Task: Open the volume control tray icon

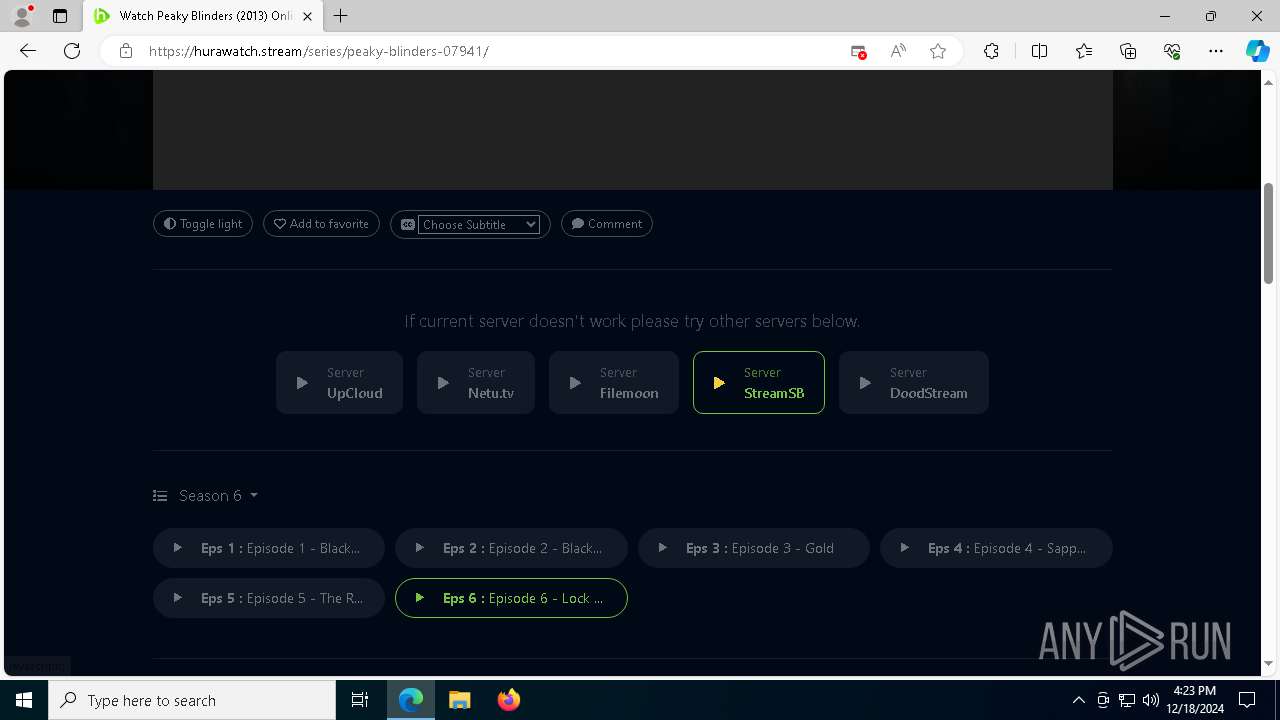Action: click(1151, 700)
